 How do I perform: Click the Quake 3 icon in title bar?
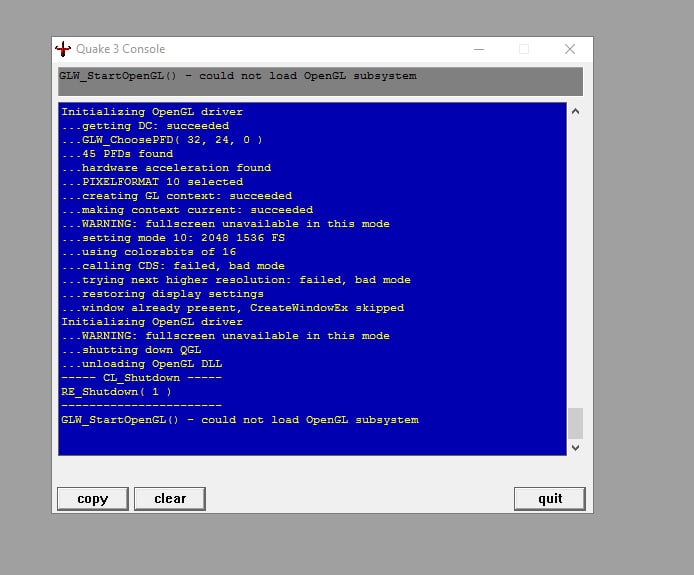[63, 49]
